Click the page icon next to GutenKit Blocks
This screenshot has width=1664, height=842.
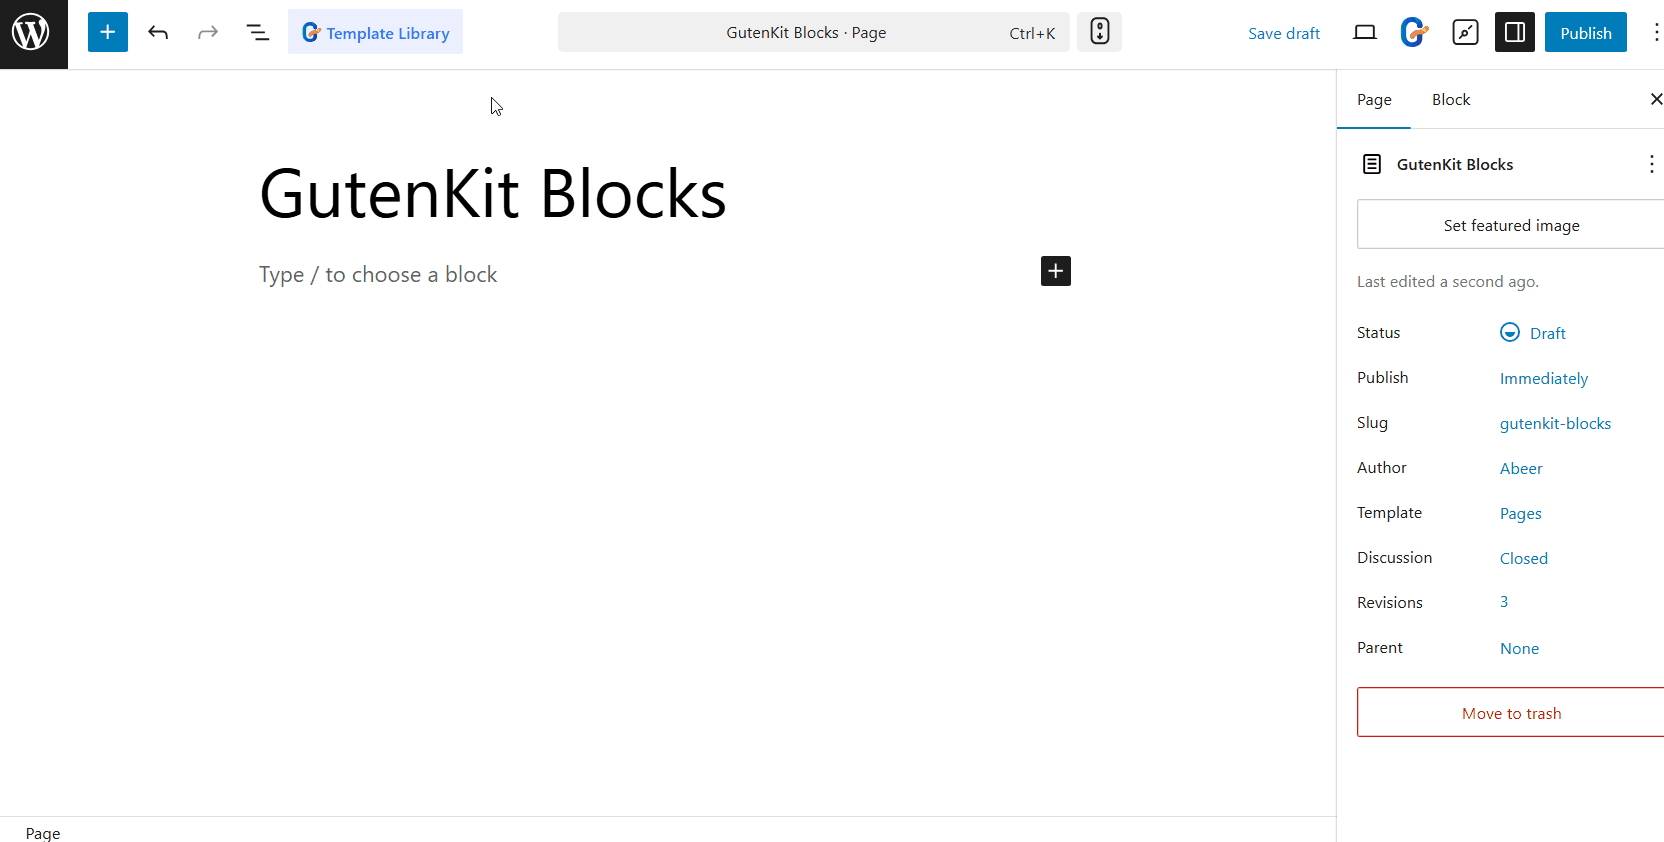pyautogui.click(x=1372, y=164)
